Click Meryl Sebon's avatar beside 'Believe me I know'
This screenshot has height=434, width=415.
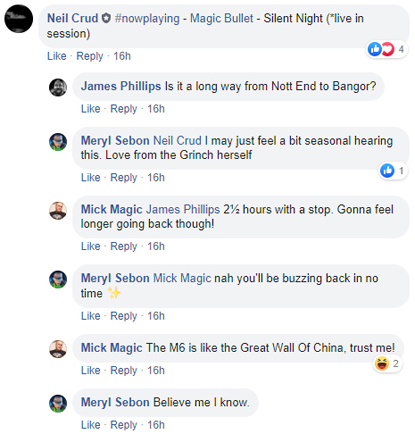58,403
